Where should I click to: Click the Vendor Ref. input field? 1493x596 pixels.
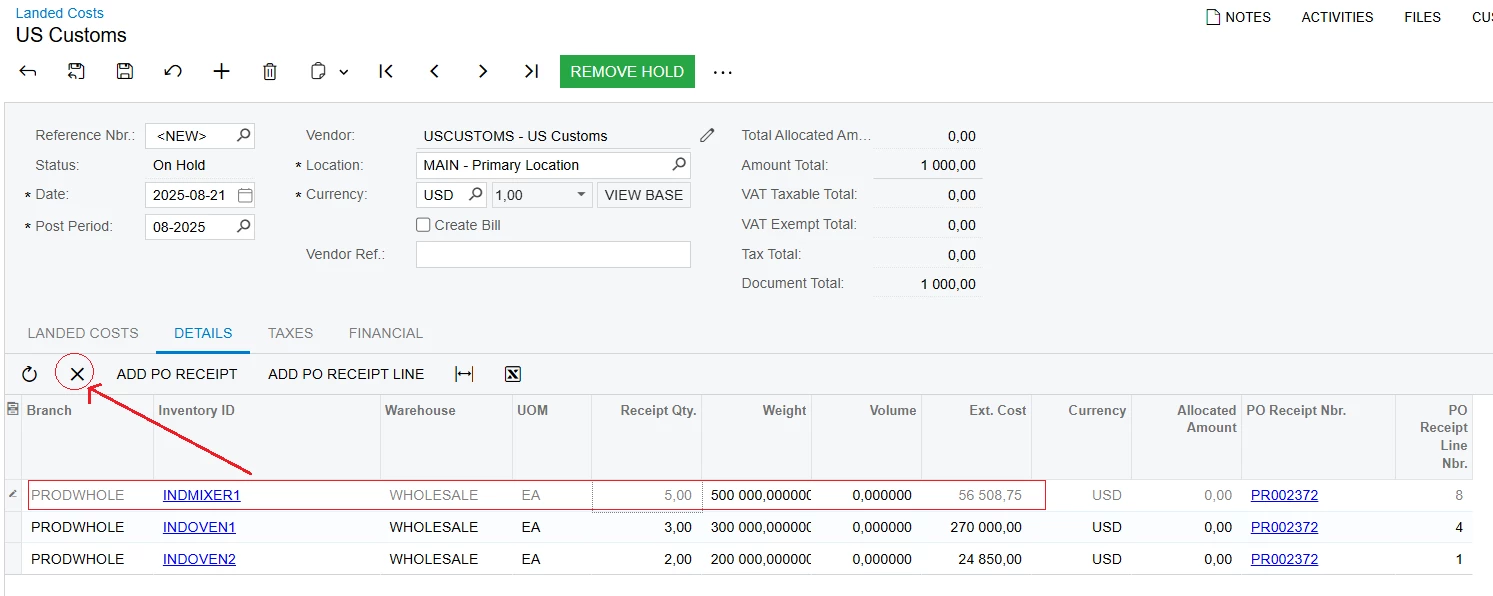(x=553, y=254)
